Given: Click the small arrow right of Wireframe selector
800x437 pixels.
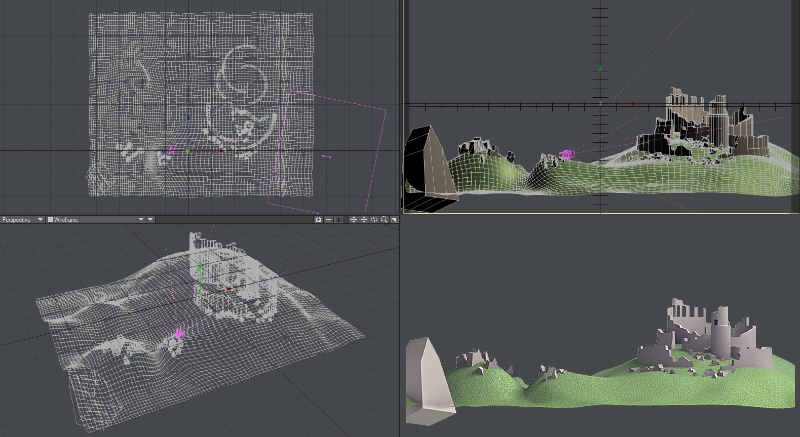Looking at the screenshot, I should point(151,219).
